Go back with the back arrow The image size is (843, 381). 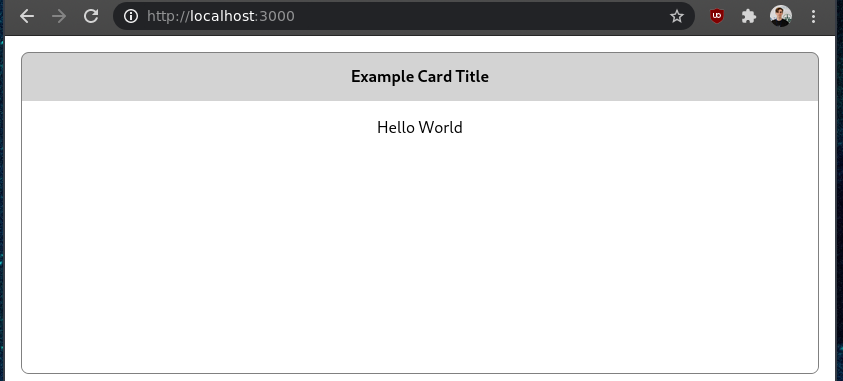coord(27,16)
